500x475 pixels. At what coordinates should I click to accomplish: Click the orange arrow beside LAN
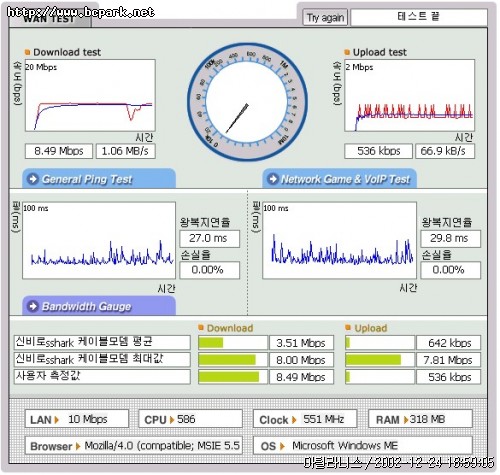point(57,420)
